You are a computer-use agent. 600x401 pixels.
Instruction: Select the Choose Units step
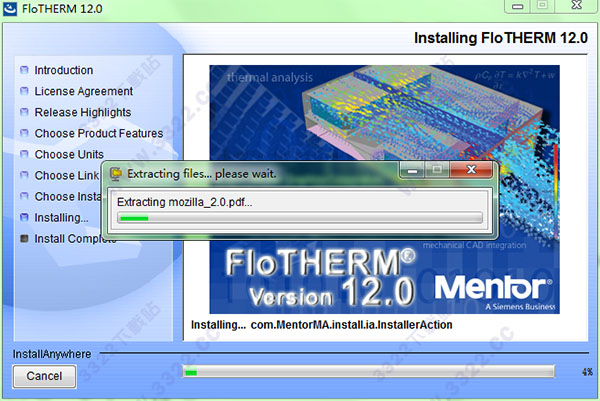click(69, 155)
